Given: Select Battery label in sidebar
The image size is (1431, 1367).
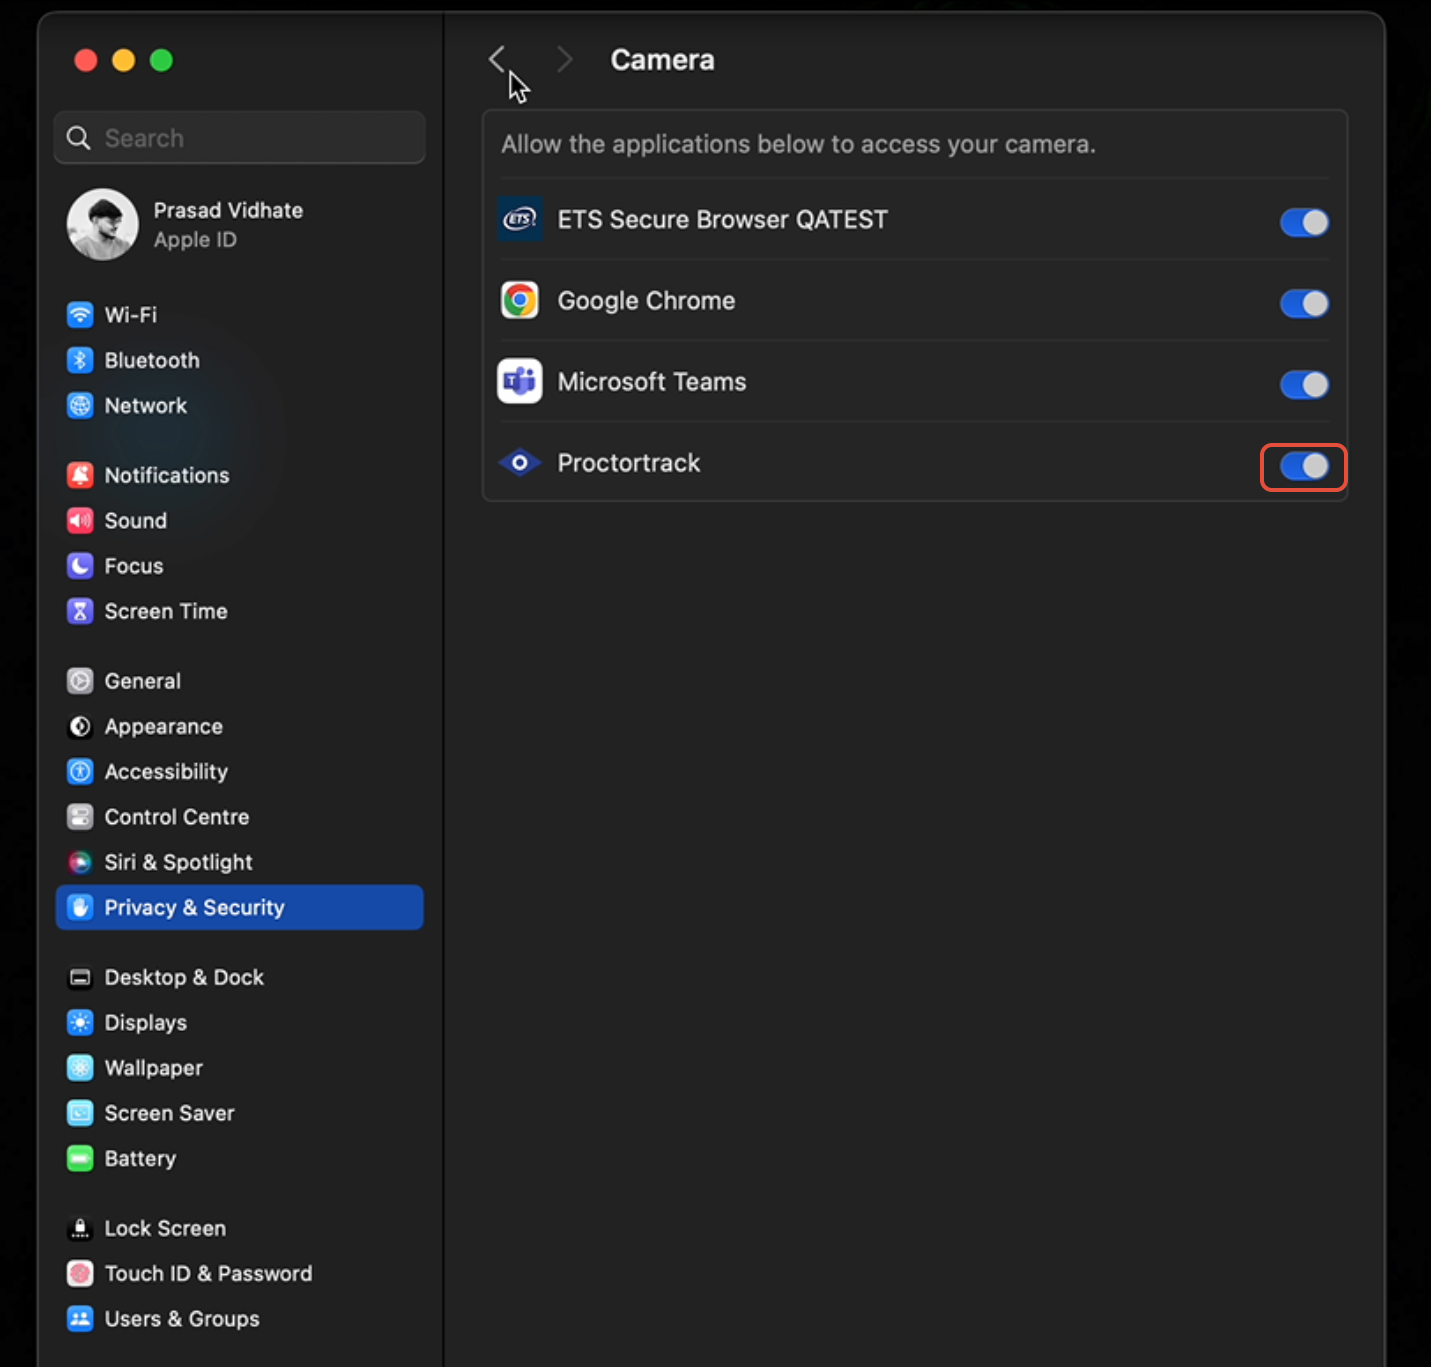Looking at the screenshot, I should point(140,1158).
